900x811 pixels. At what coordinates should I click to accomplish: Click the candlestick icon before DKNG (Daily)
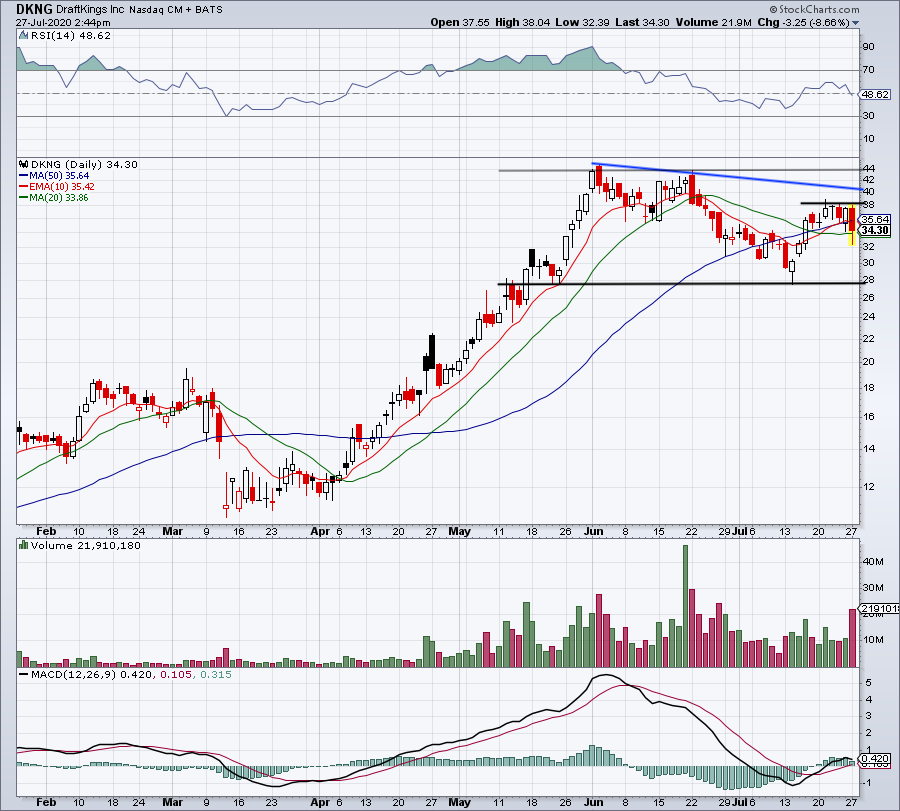pos(24,164)
